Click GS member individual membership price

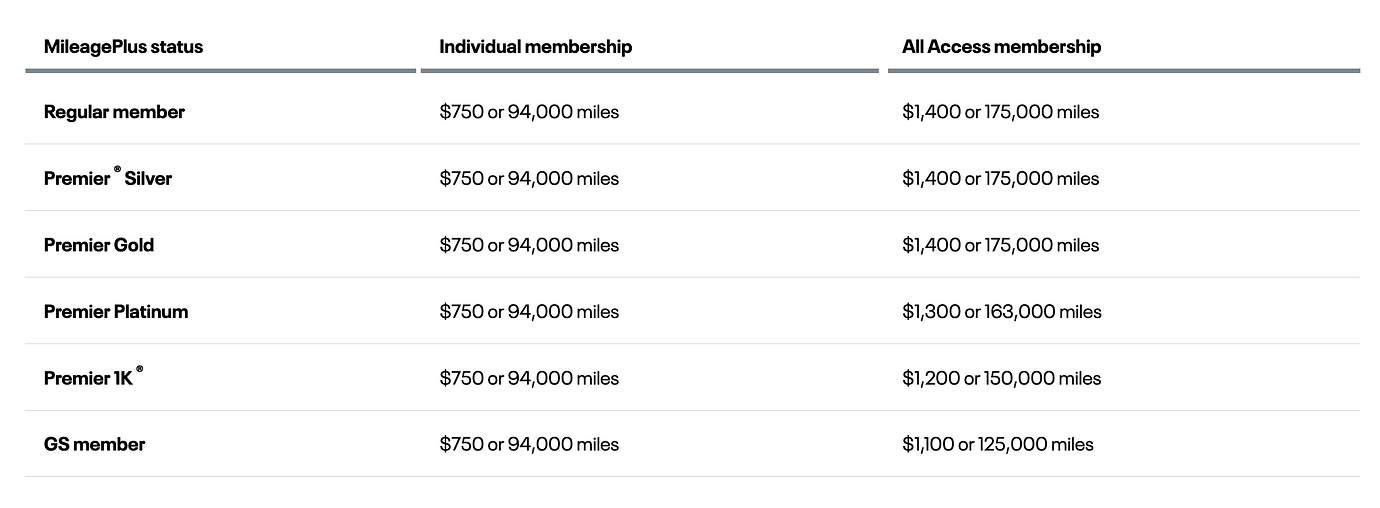(529, 444)
